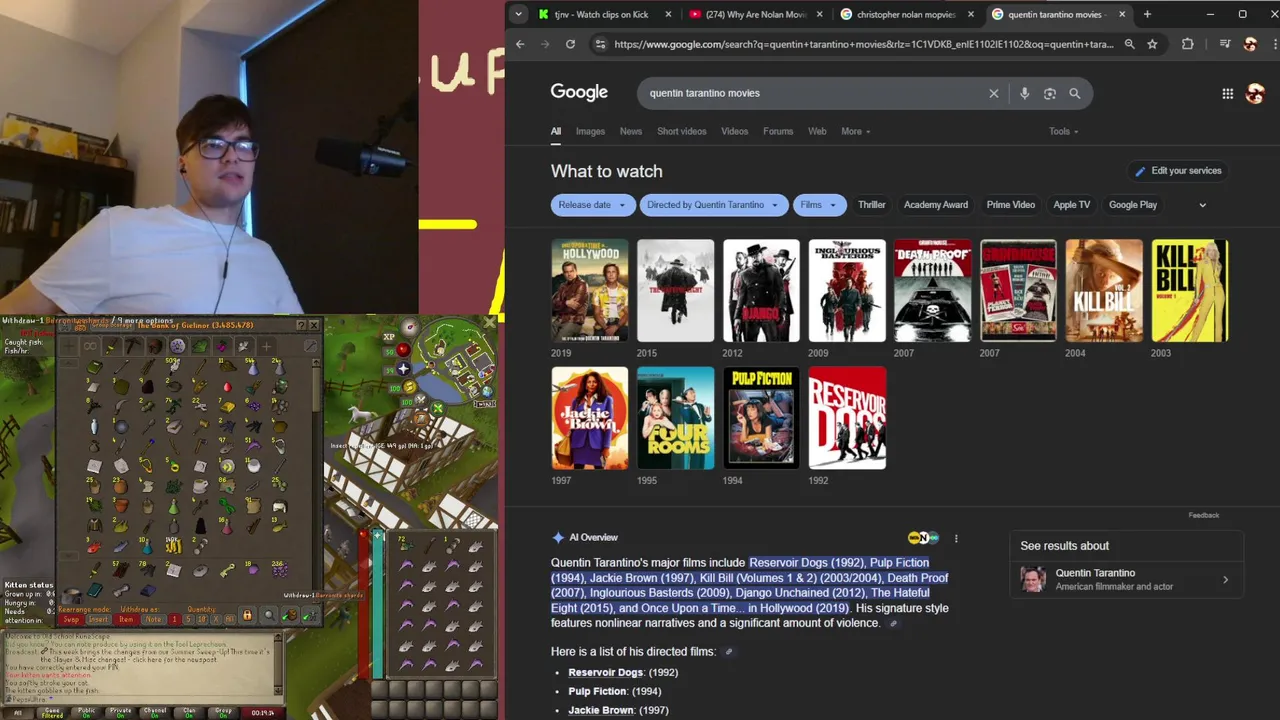Open the media control icon in Chrome toolbar
The image size is (1280, 720).
coord(1225,44)
